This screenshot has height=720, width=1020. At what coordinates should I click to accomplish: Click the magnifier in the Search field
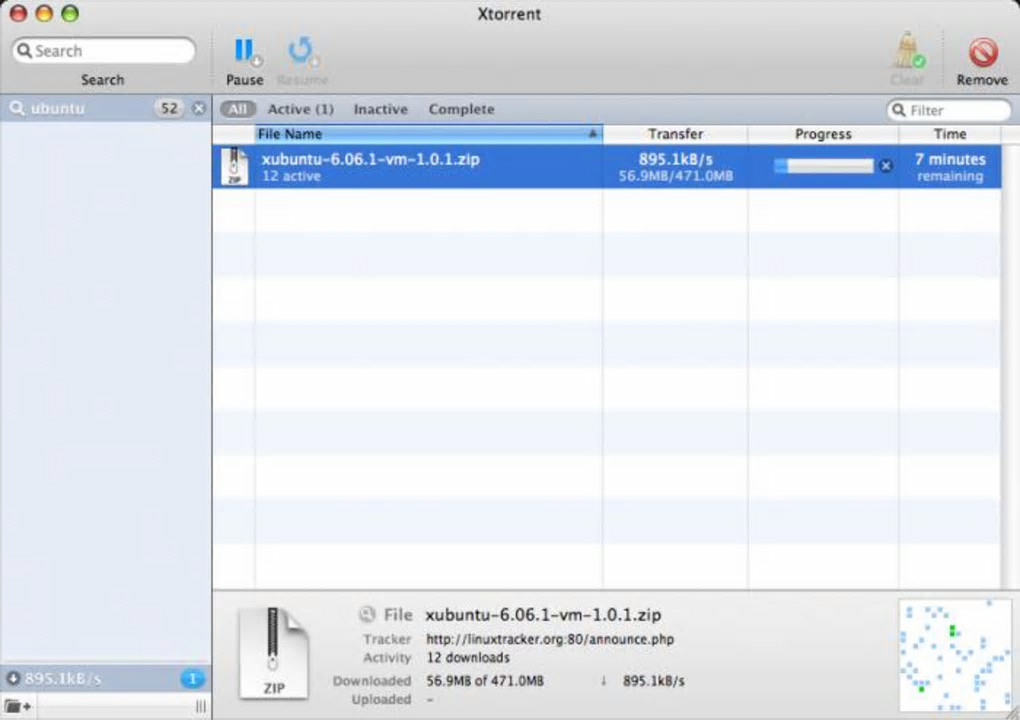coord(24,51)
